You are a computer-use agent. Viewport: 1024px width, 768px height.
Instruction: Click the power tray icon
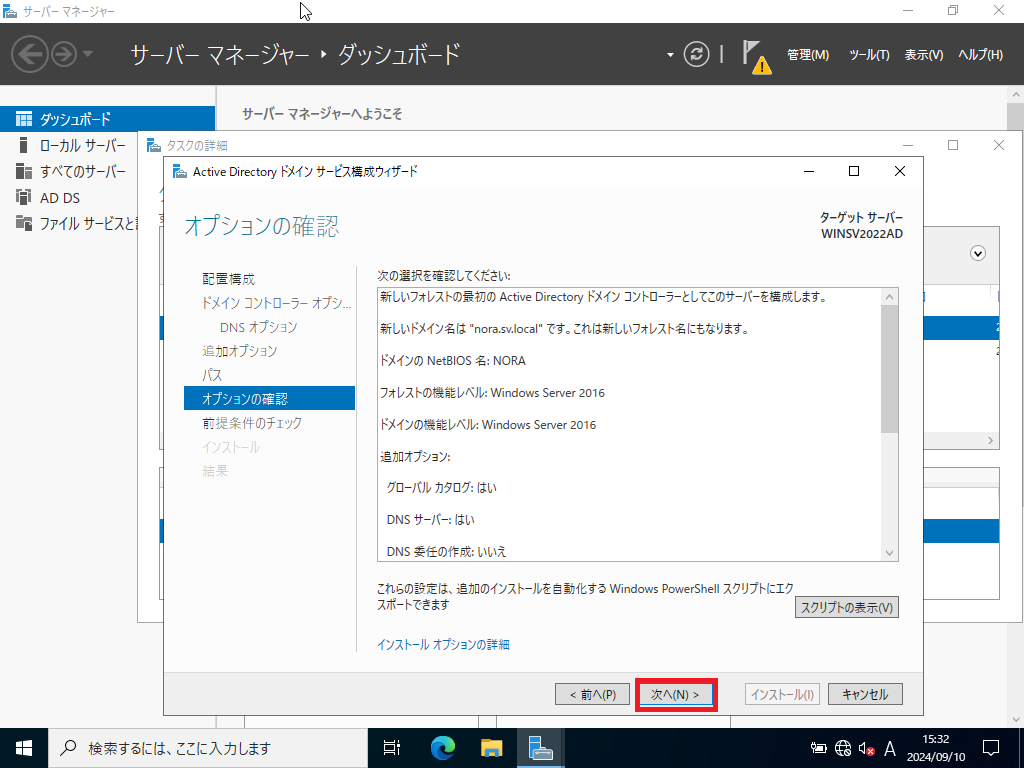[818, 748]
